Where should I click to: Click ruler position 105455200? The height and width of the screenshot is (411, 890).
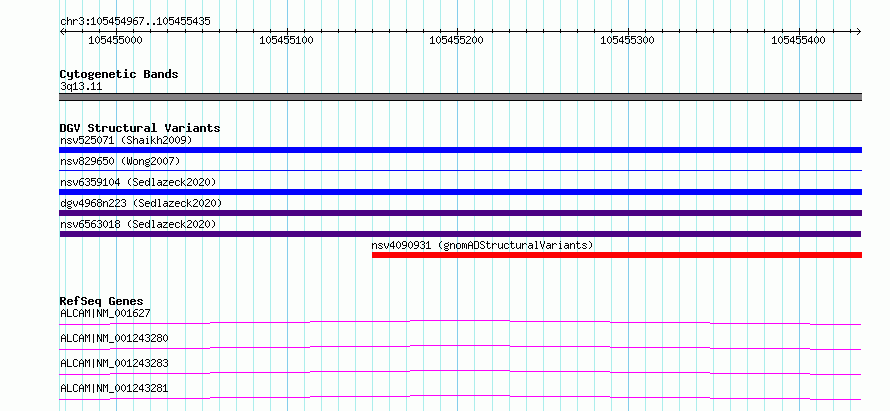point(456,40)
